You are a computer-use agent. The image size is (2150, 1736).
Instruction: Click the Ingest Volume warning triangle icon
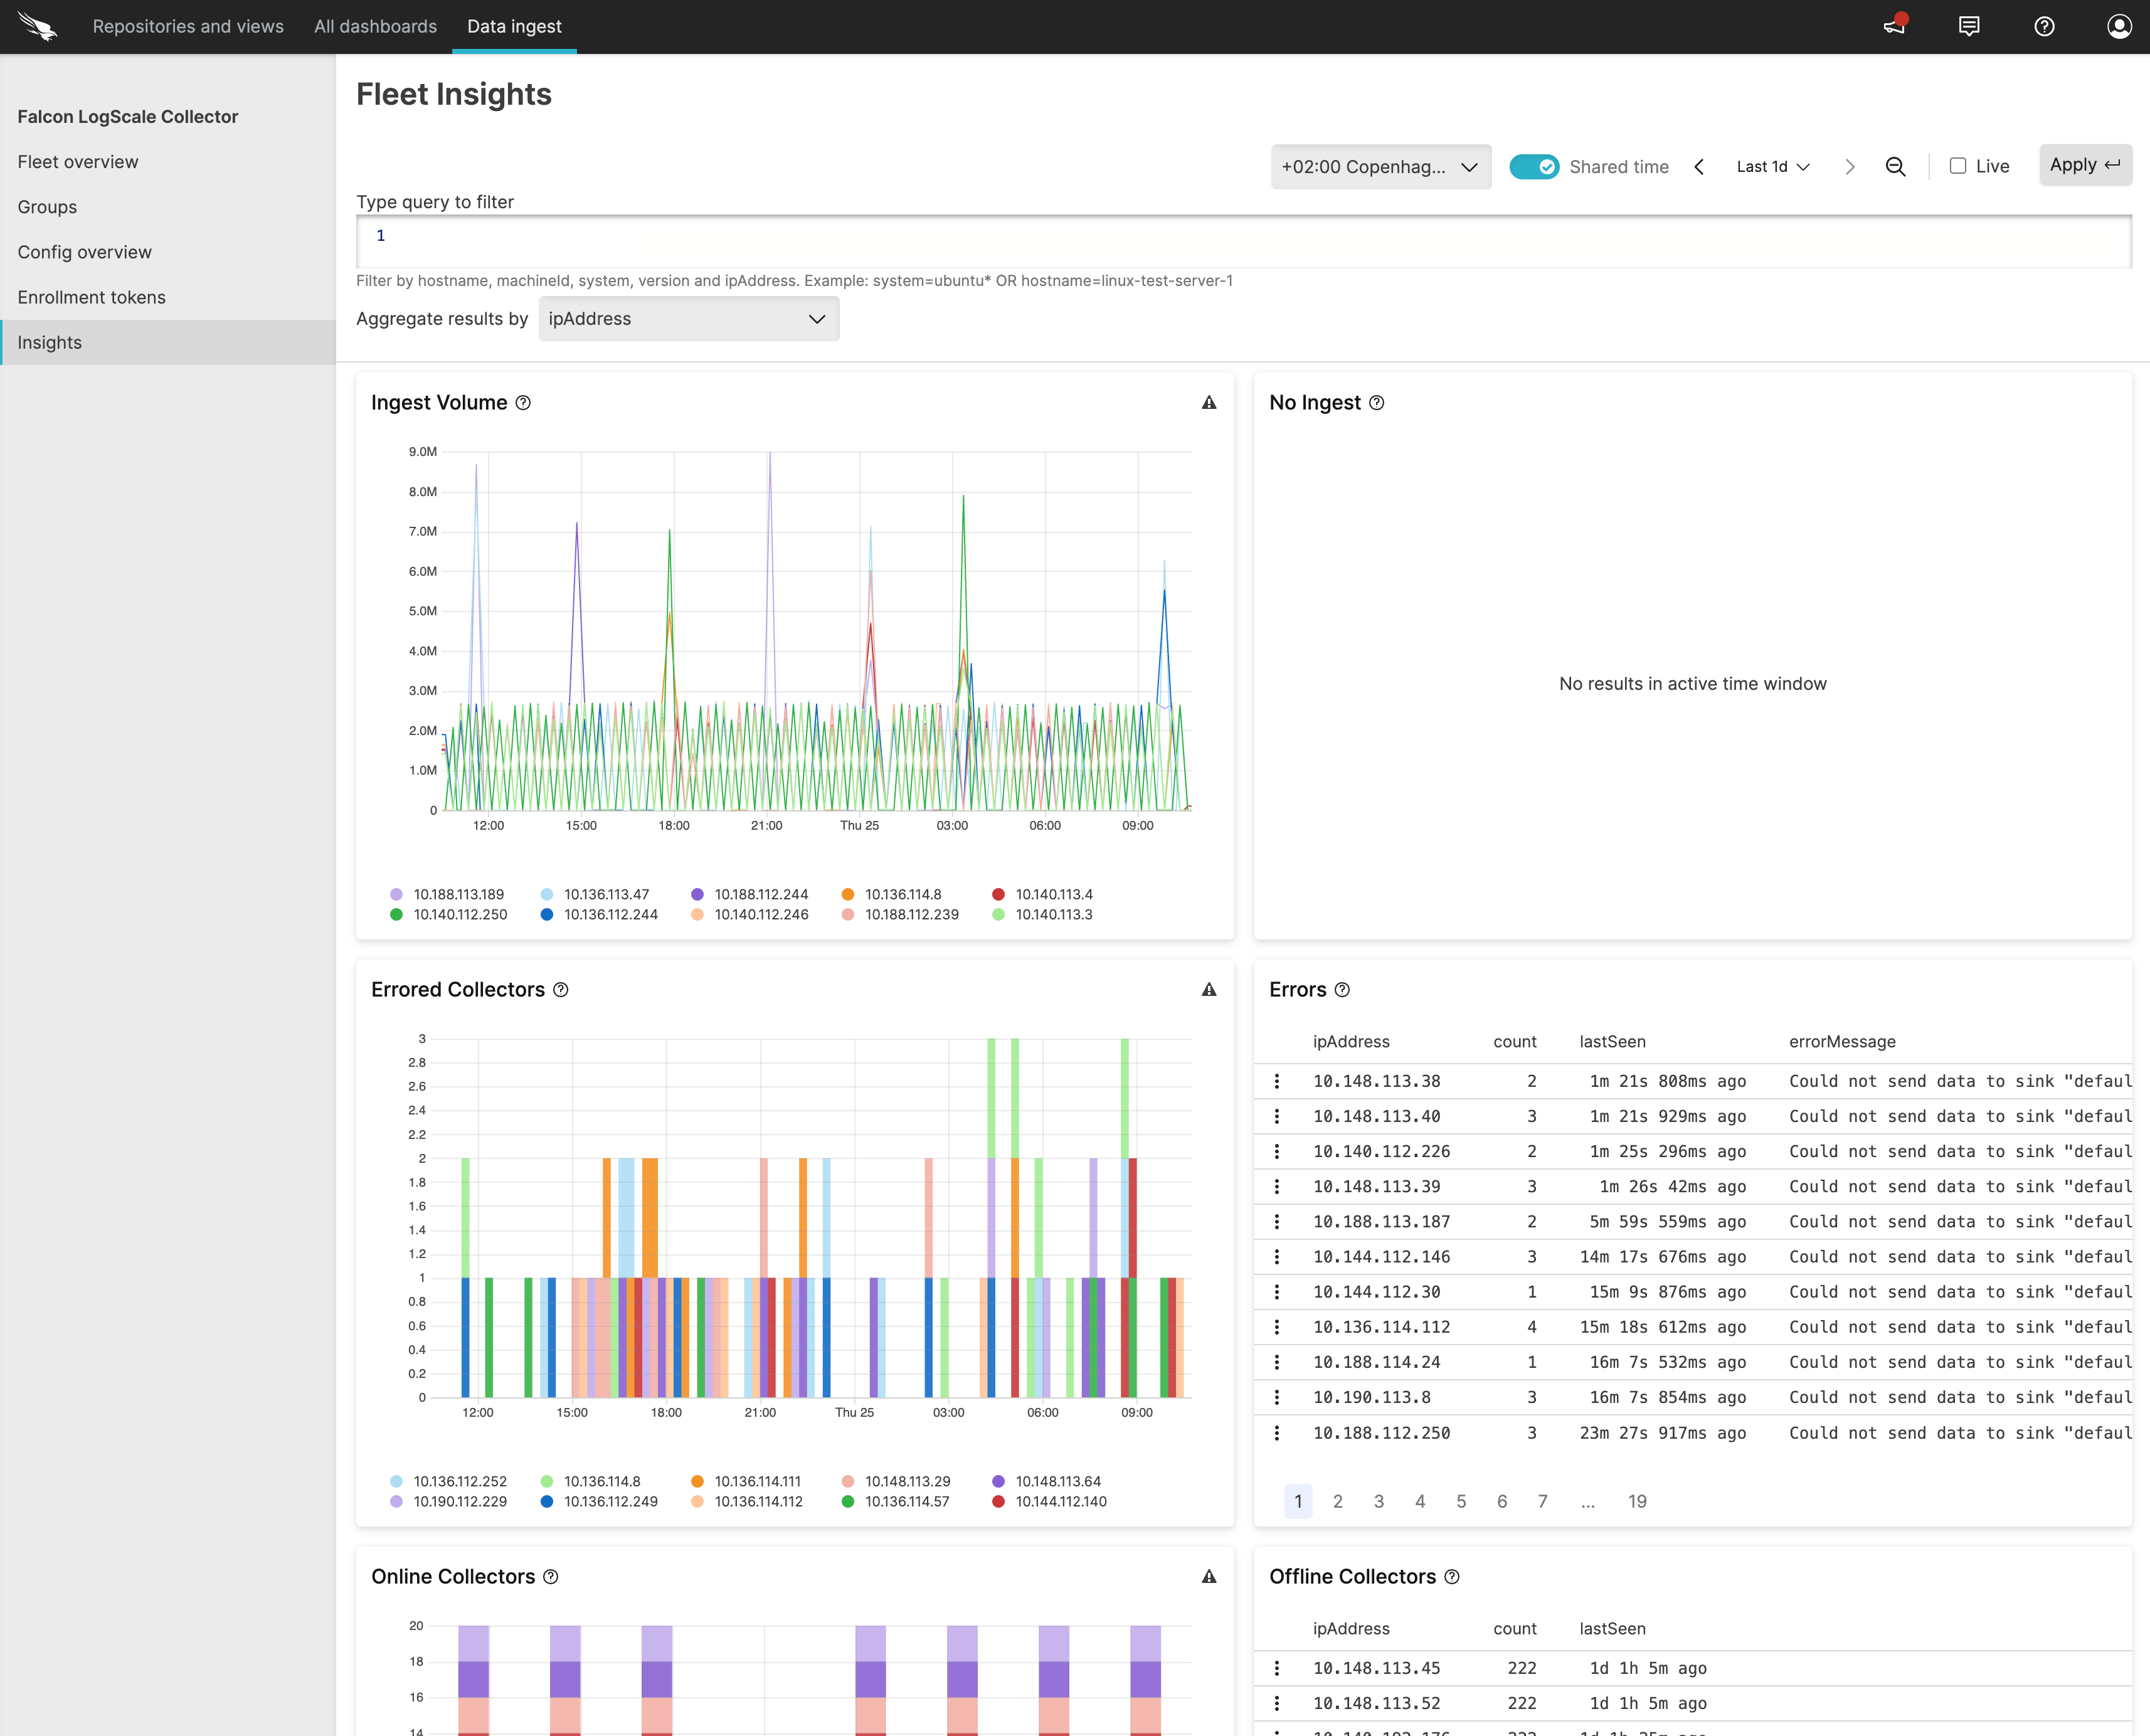(1209, 403)
